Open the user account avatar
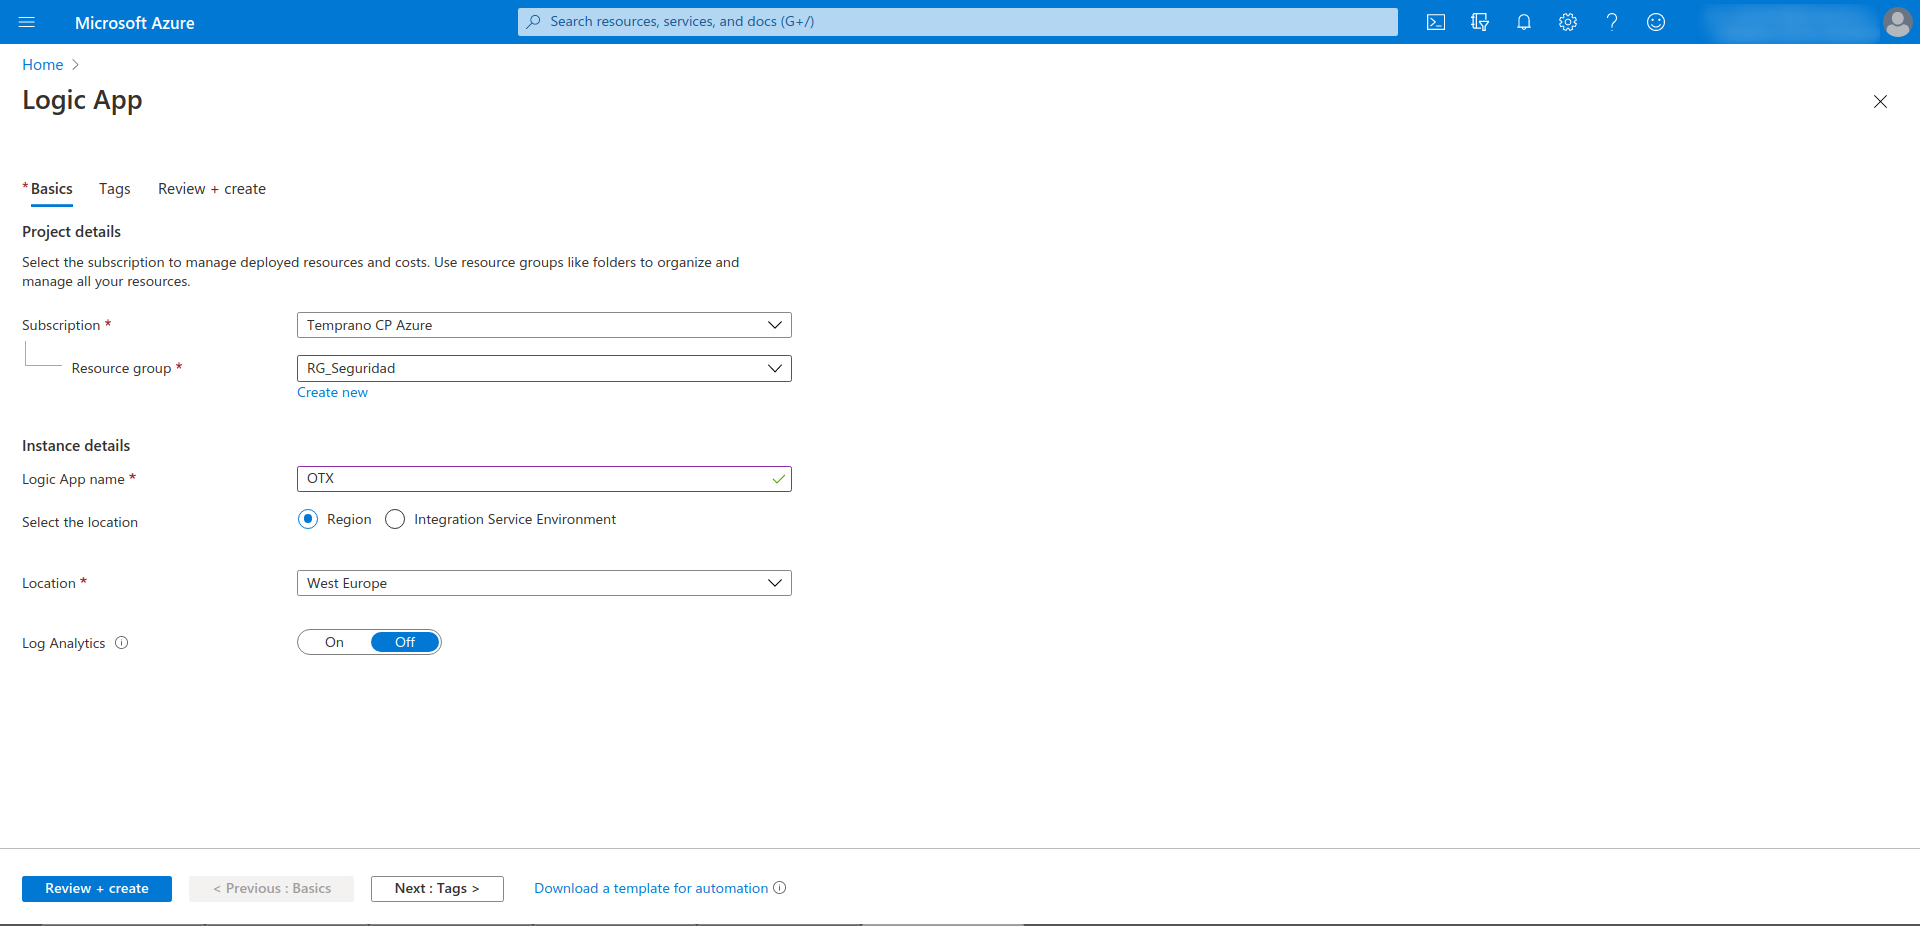The width and height of the screenshot is (1920, 926). (1897, 22)
